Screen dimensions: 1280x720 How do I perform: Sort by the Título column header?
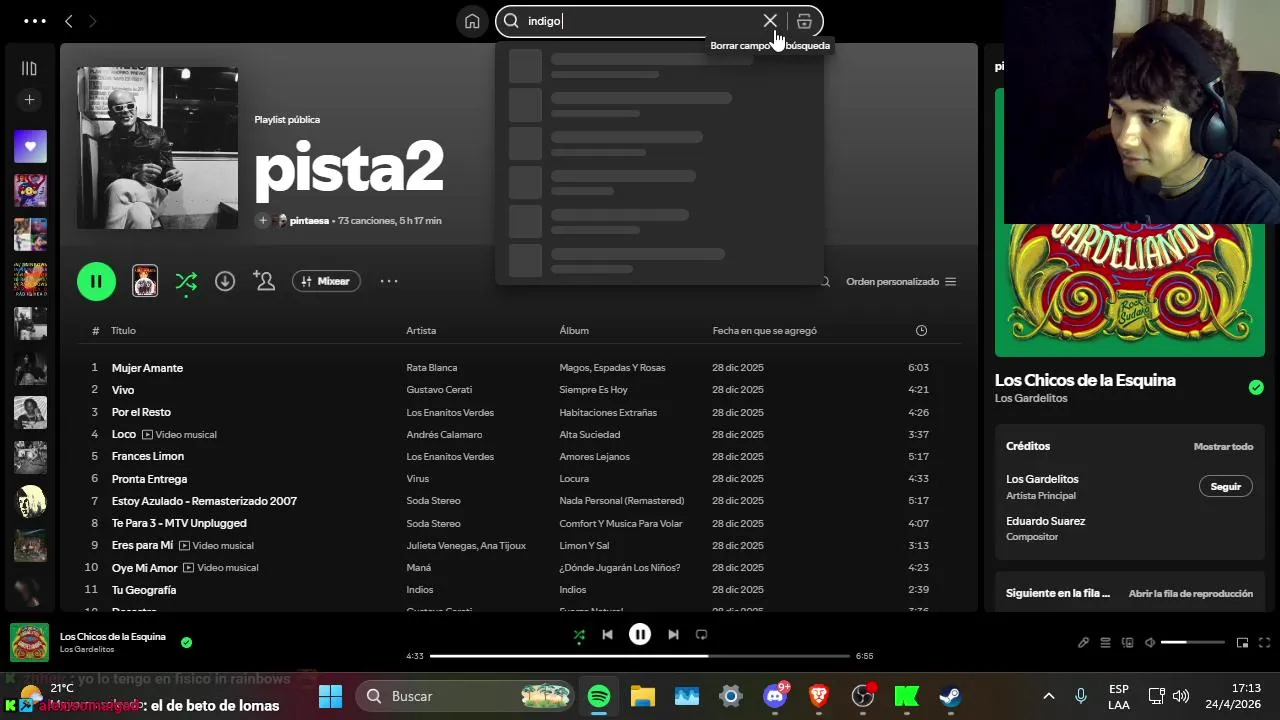pos(123,331)
